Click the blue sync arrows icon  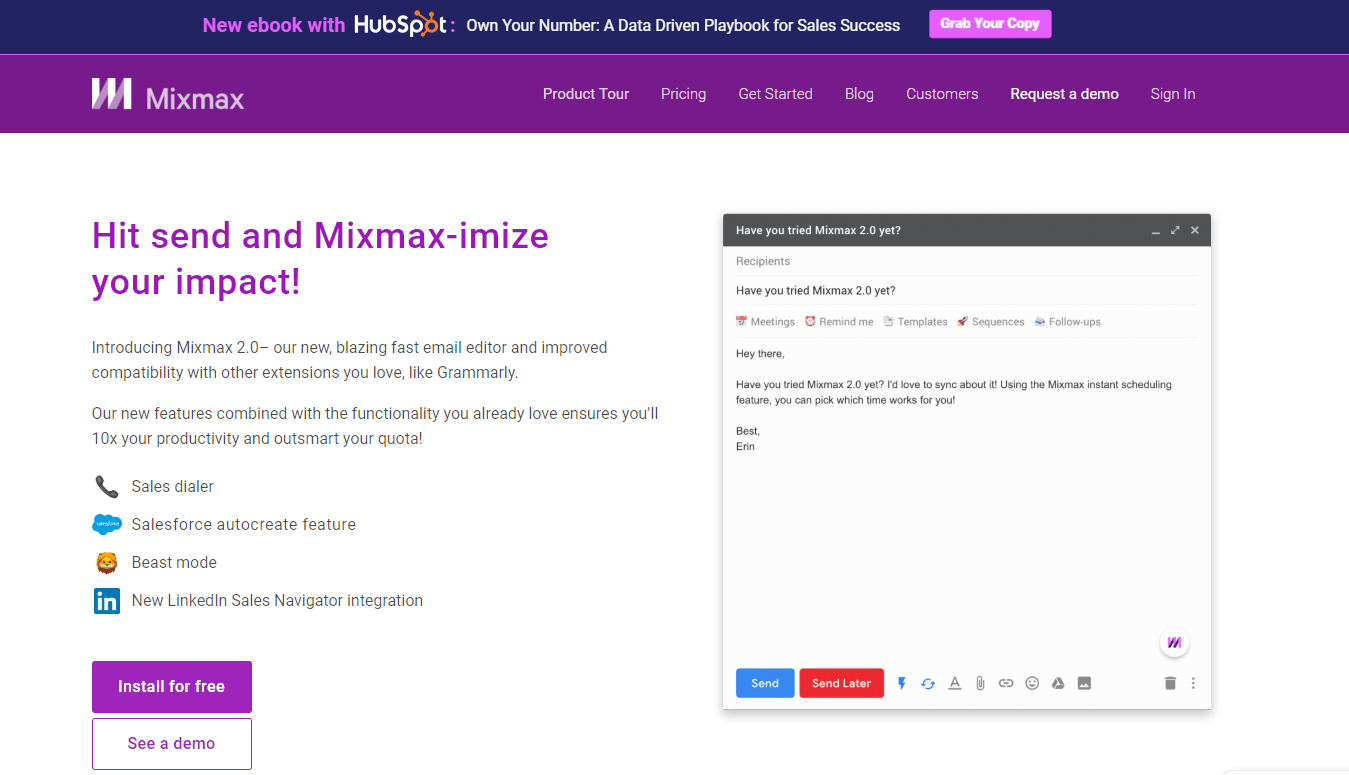tap(928, 684)
